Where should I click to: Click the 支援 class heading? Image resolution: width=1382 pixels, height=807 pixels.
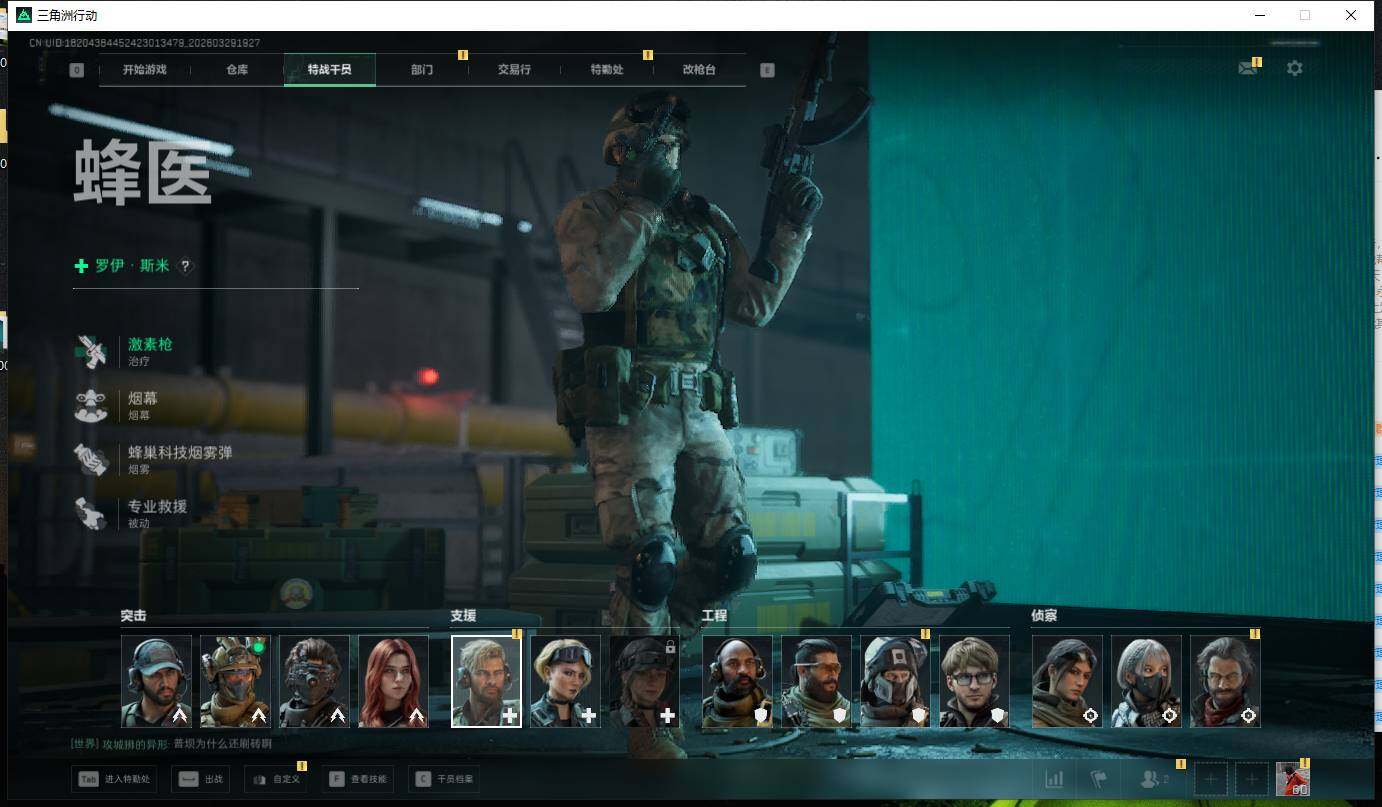click(463, 616)
